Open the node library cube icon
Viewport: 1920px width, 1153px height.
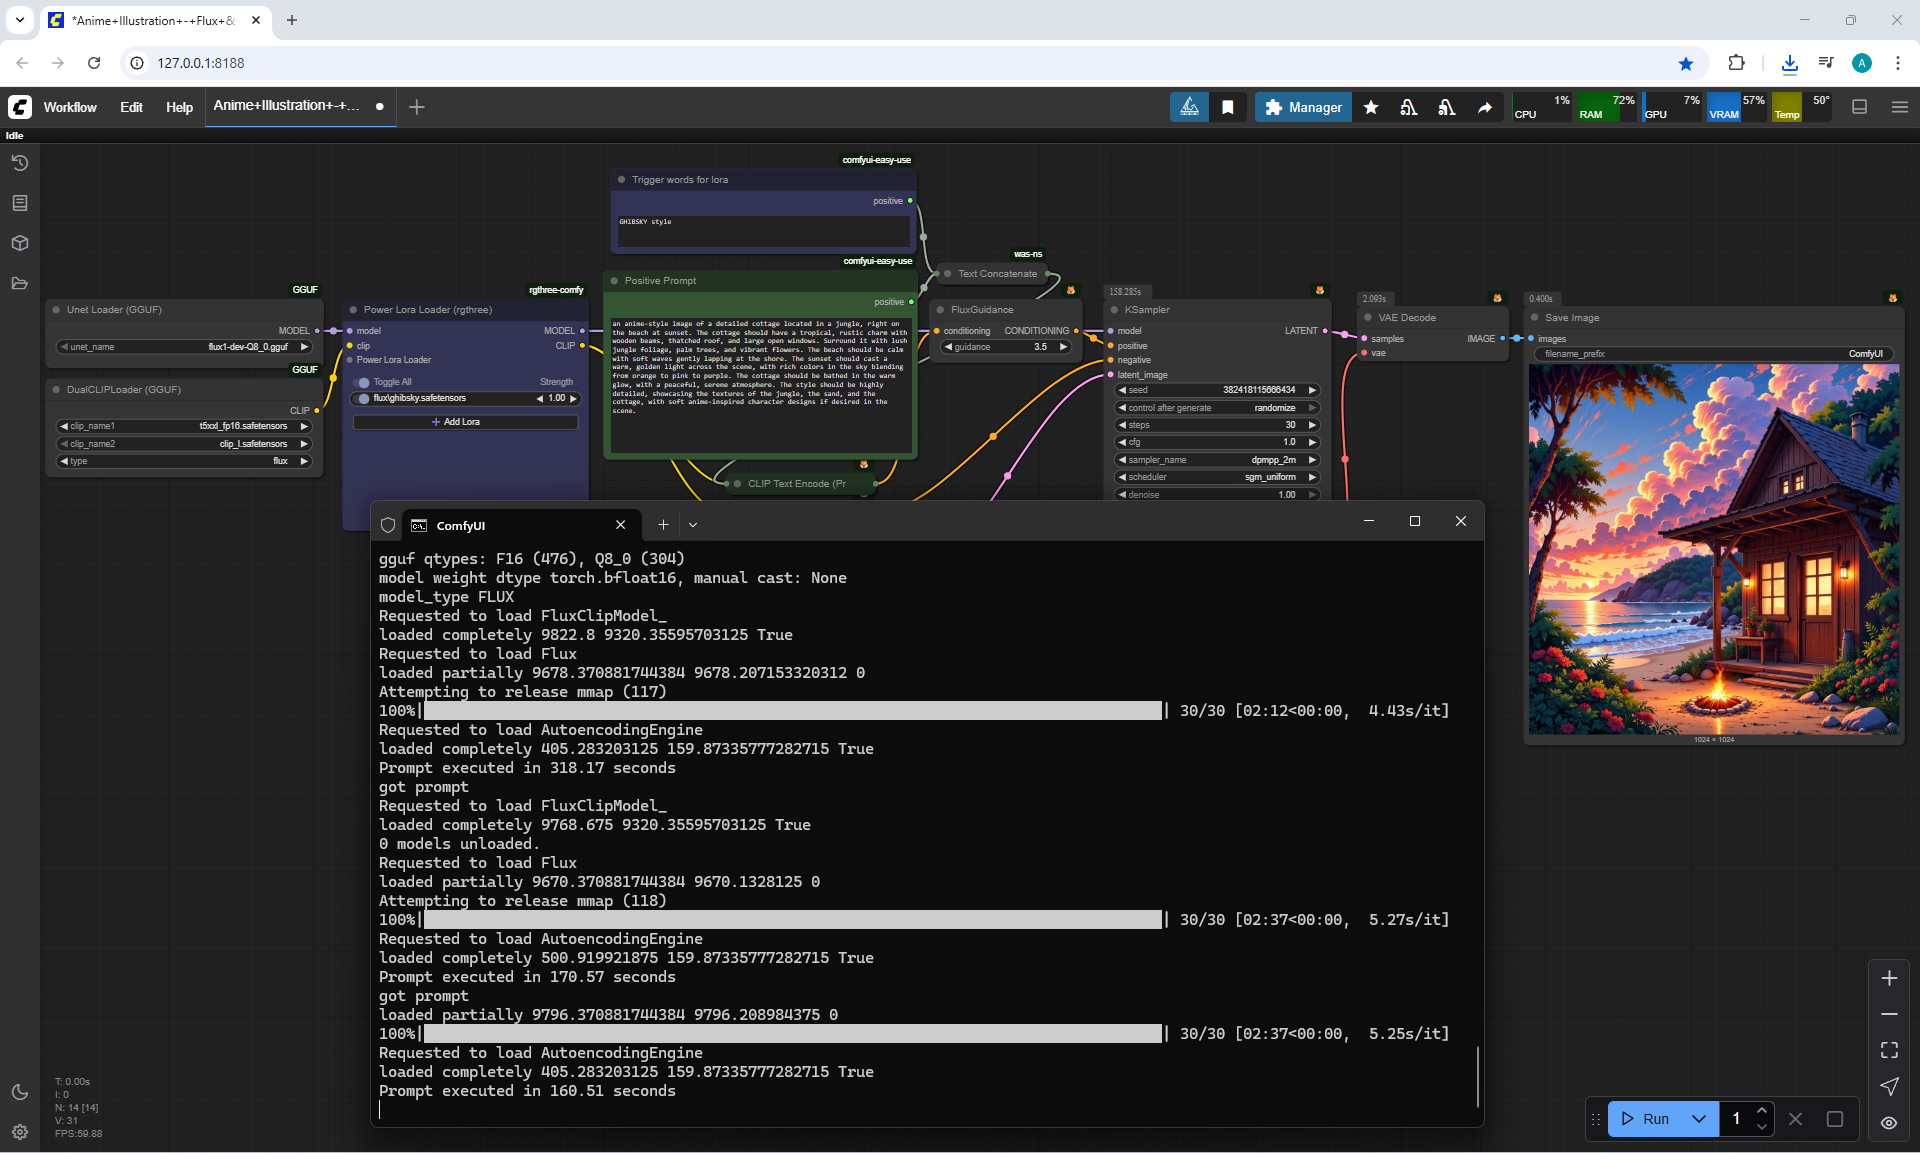pos(20,243)
